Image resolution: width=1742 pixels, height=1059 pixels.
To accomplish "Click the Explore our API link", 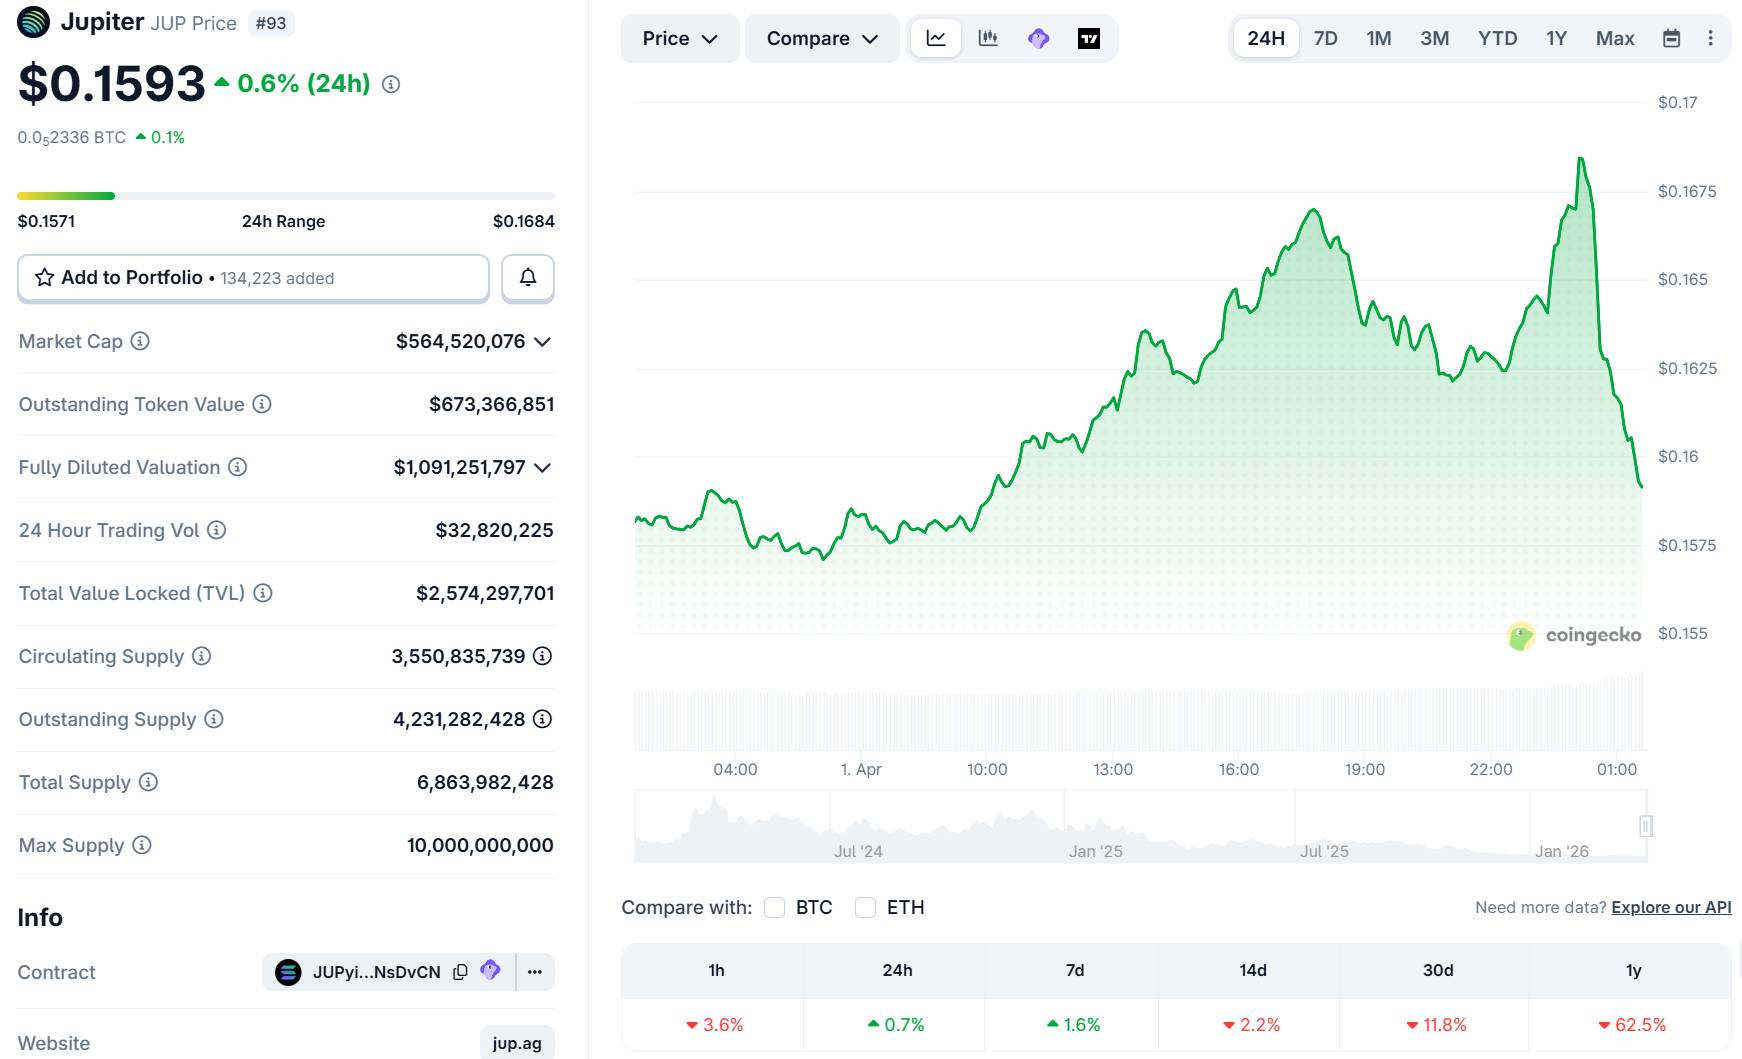I will [1670, 907].
